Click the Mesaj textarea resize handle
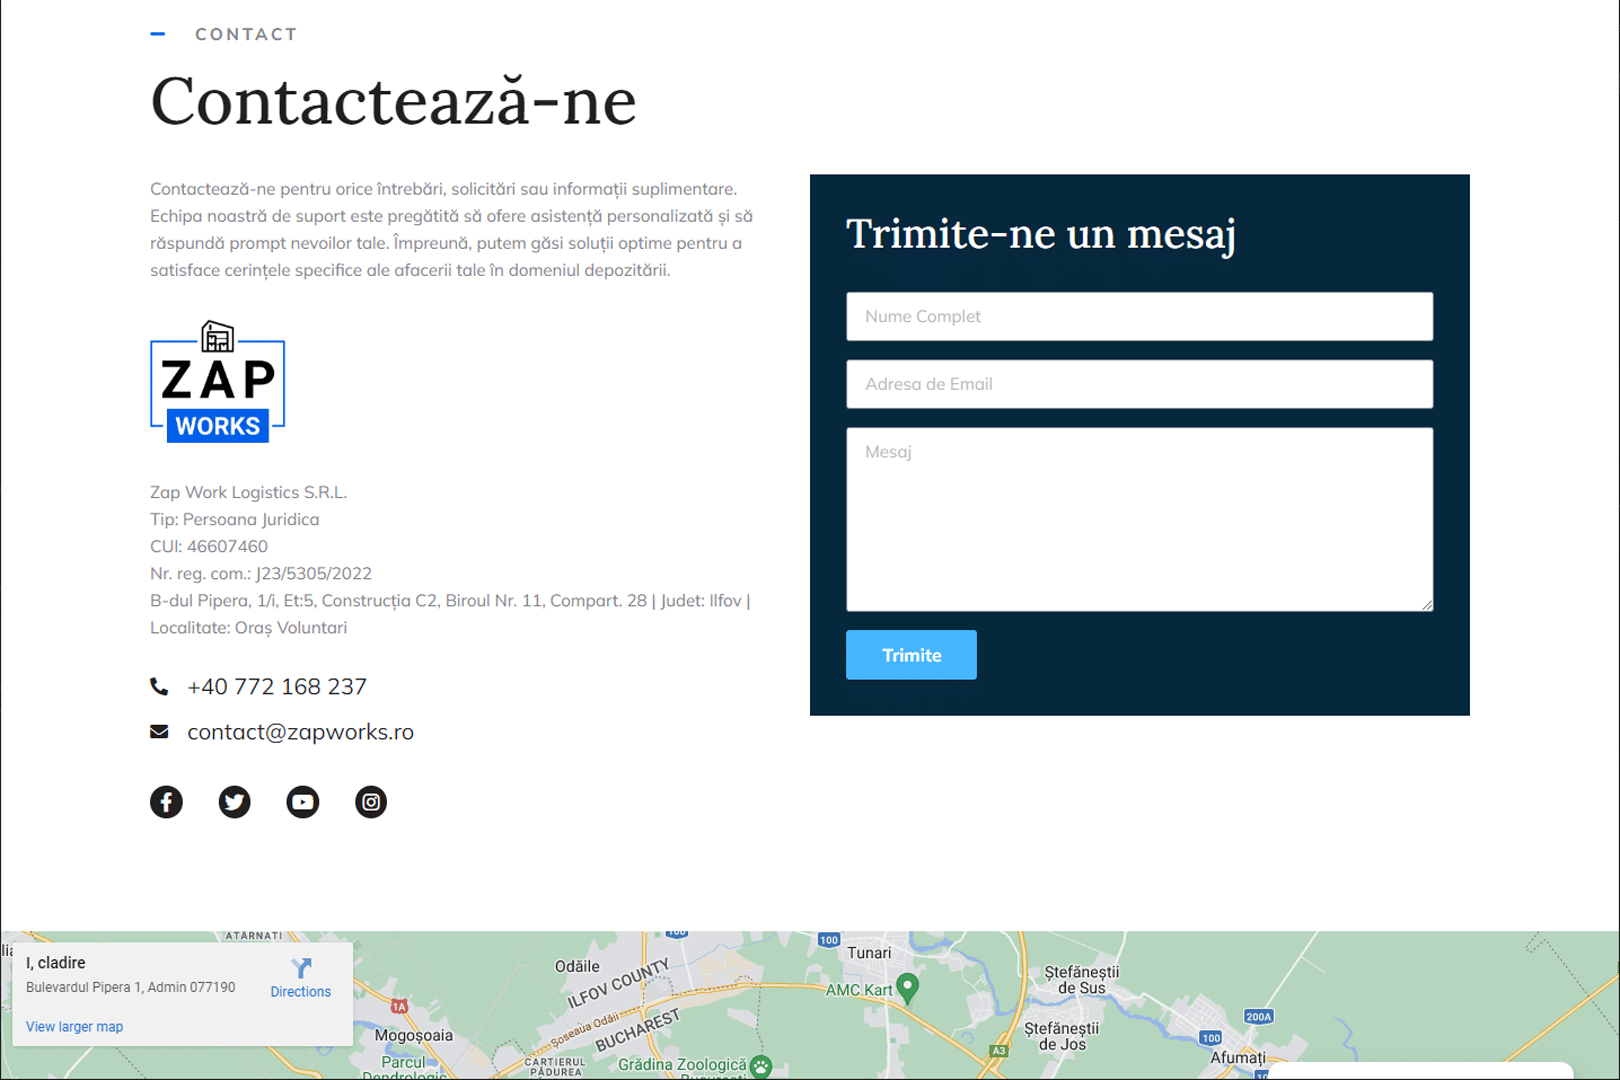The image size is (1620, 1080). [1426, 604]
